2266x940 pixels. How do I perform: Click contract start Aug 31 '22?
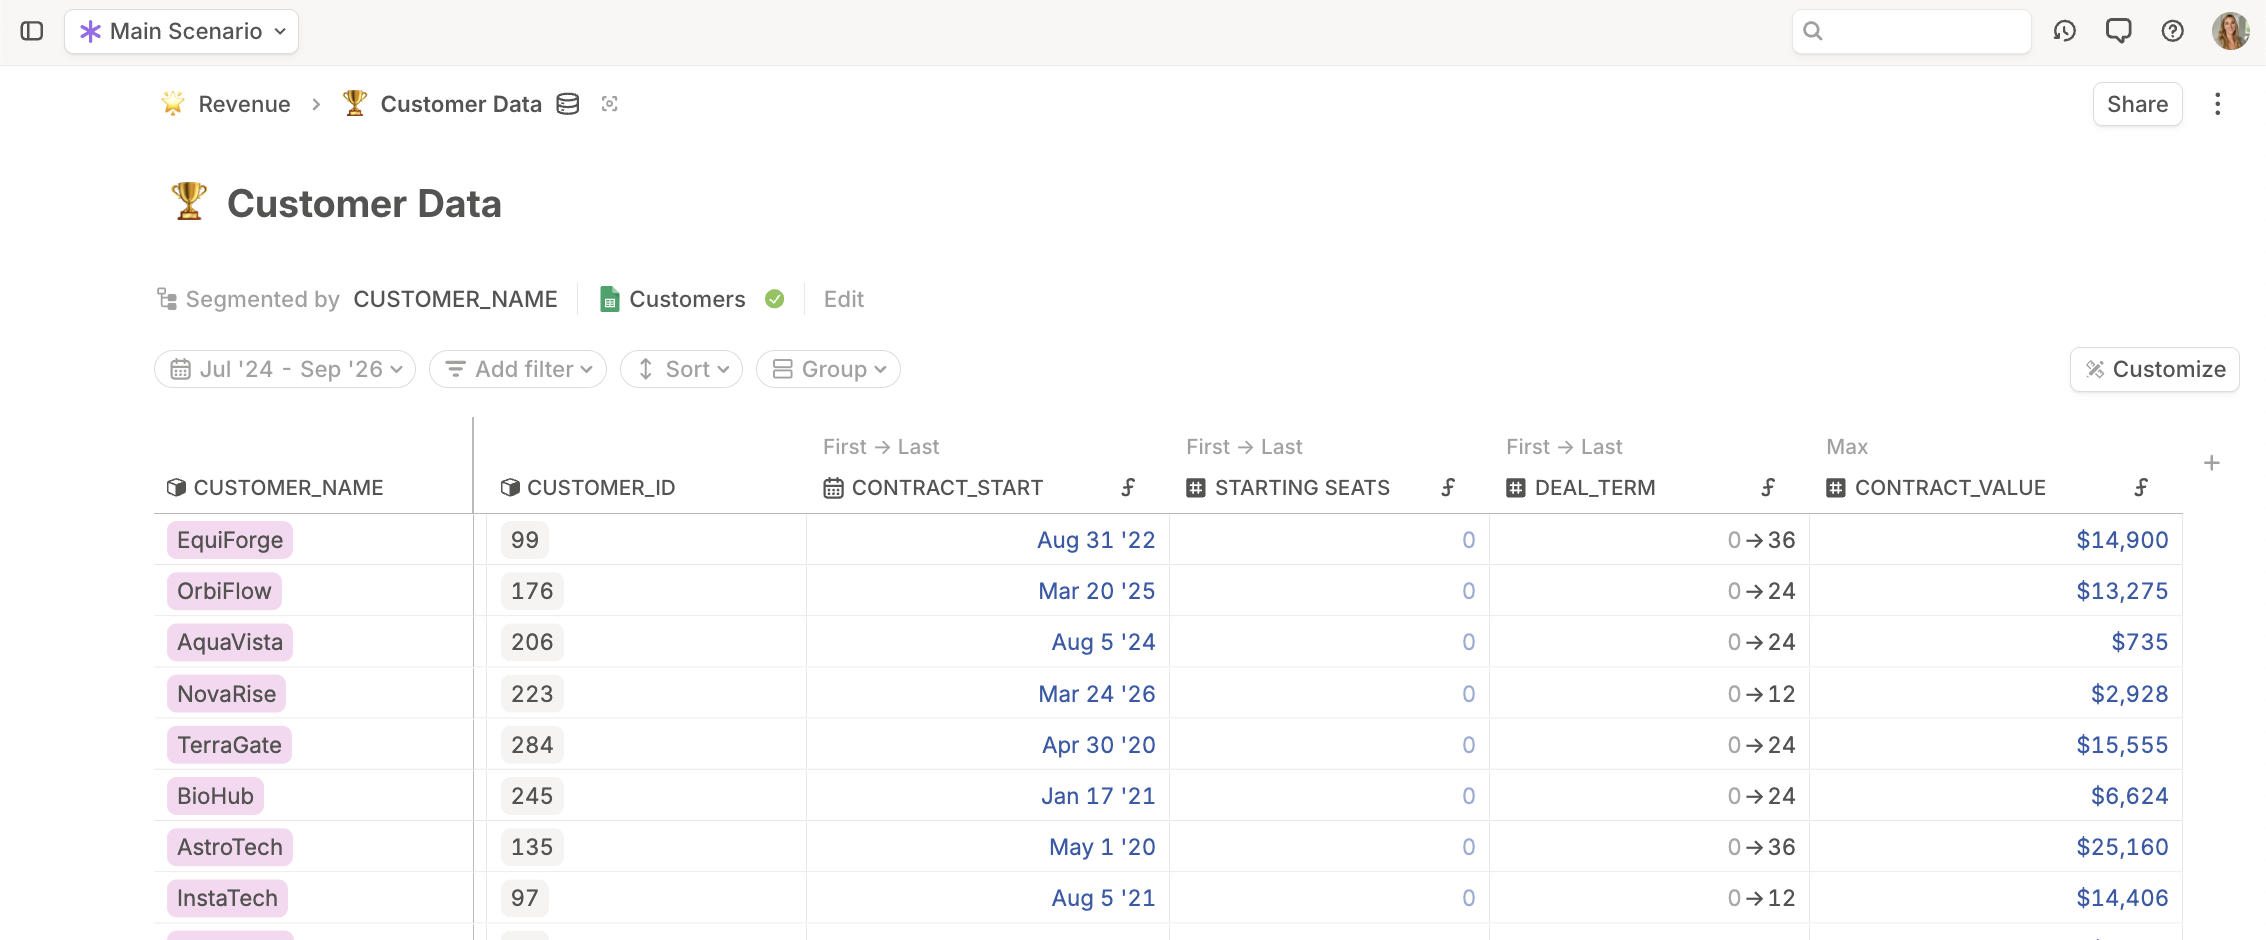point(1096,540)
